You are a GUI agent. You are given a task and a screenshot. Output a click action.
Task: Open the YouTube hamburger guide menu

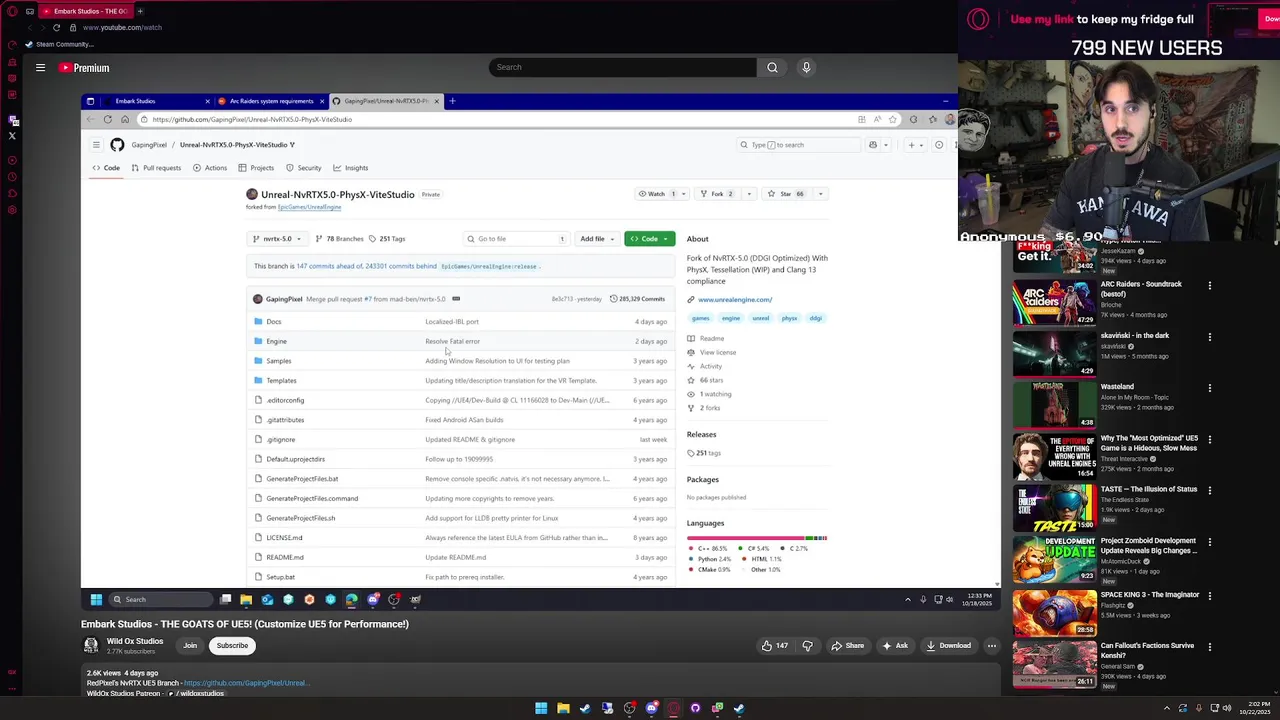[x=40, y=68]
